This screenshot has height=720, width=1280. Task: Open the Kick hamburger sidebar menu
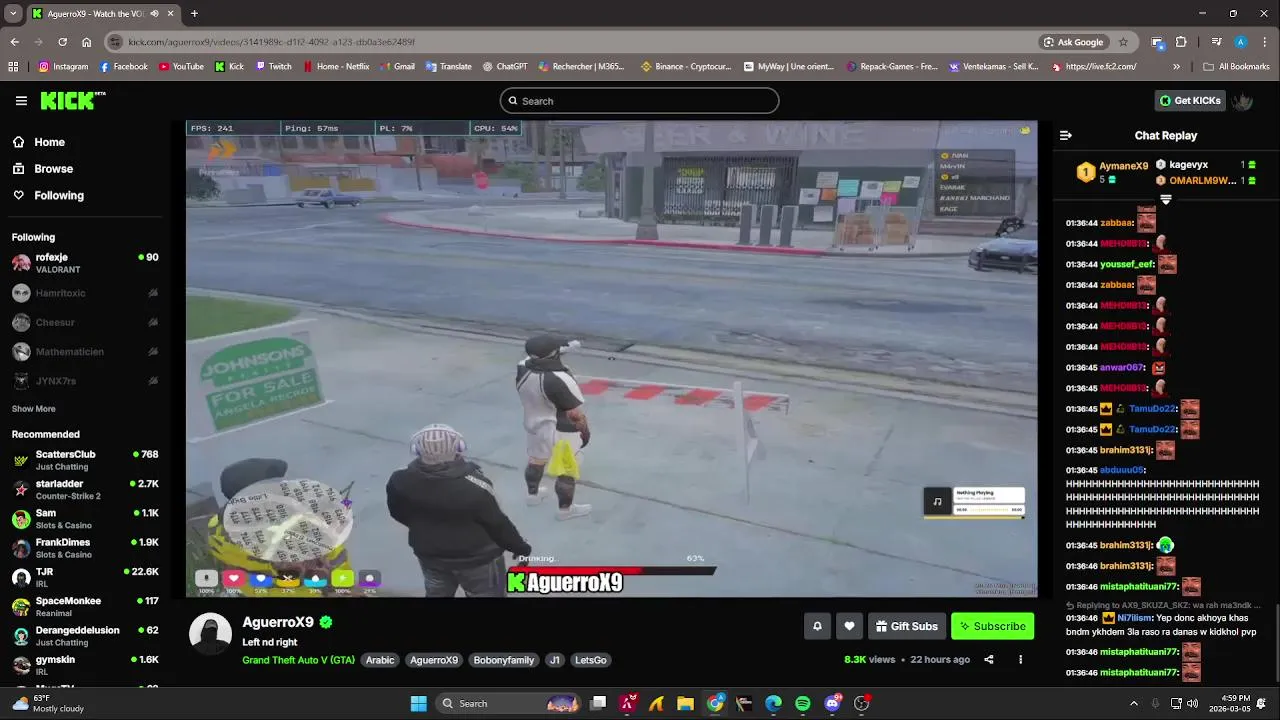pyautogui.click(x=21, y=101)
